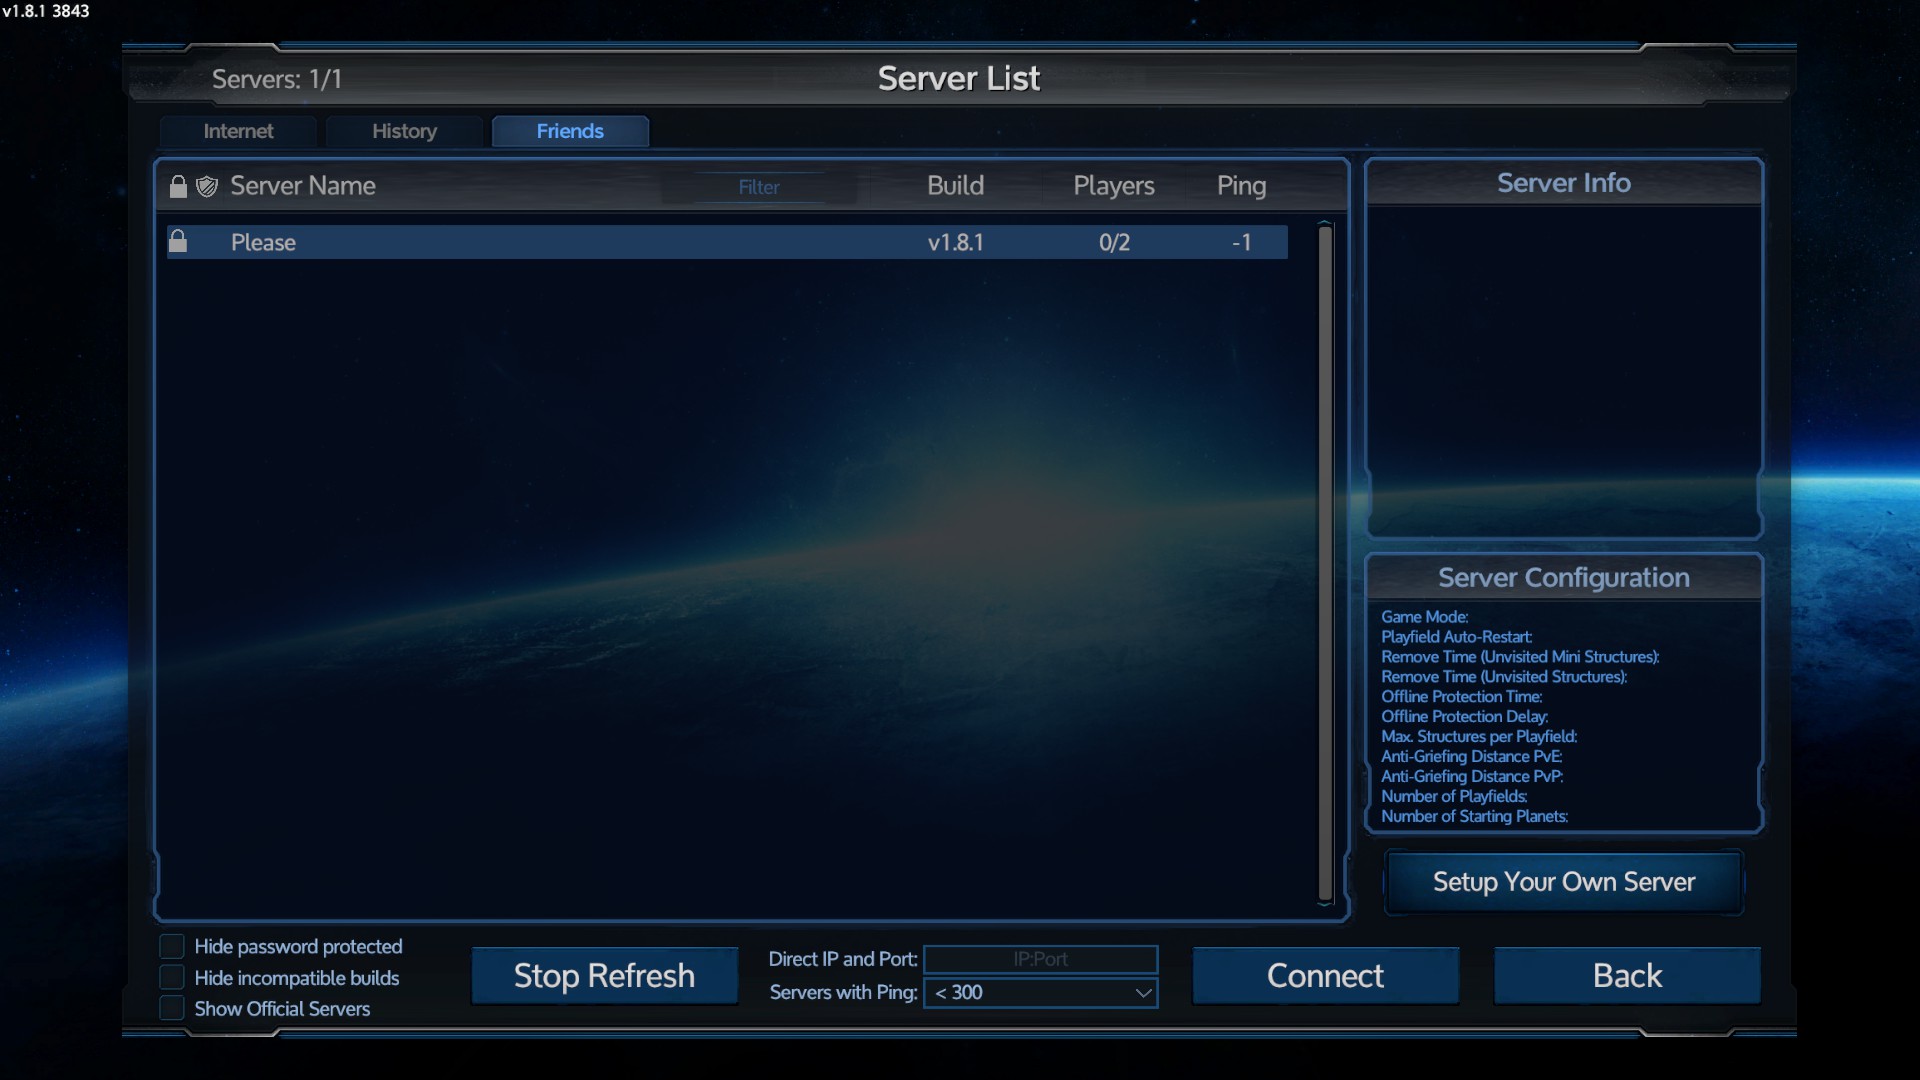This screenshot has width=1920, height=1080.
Task: Click the lock icon in column header
Action: point(178,187)
